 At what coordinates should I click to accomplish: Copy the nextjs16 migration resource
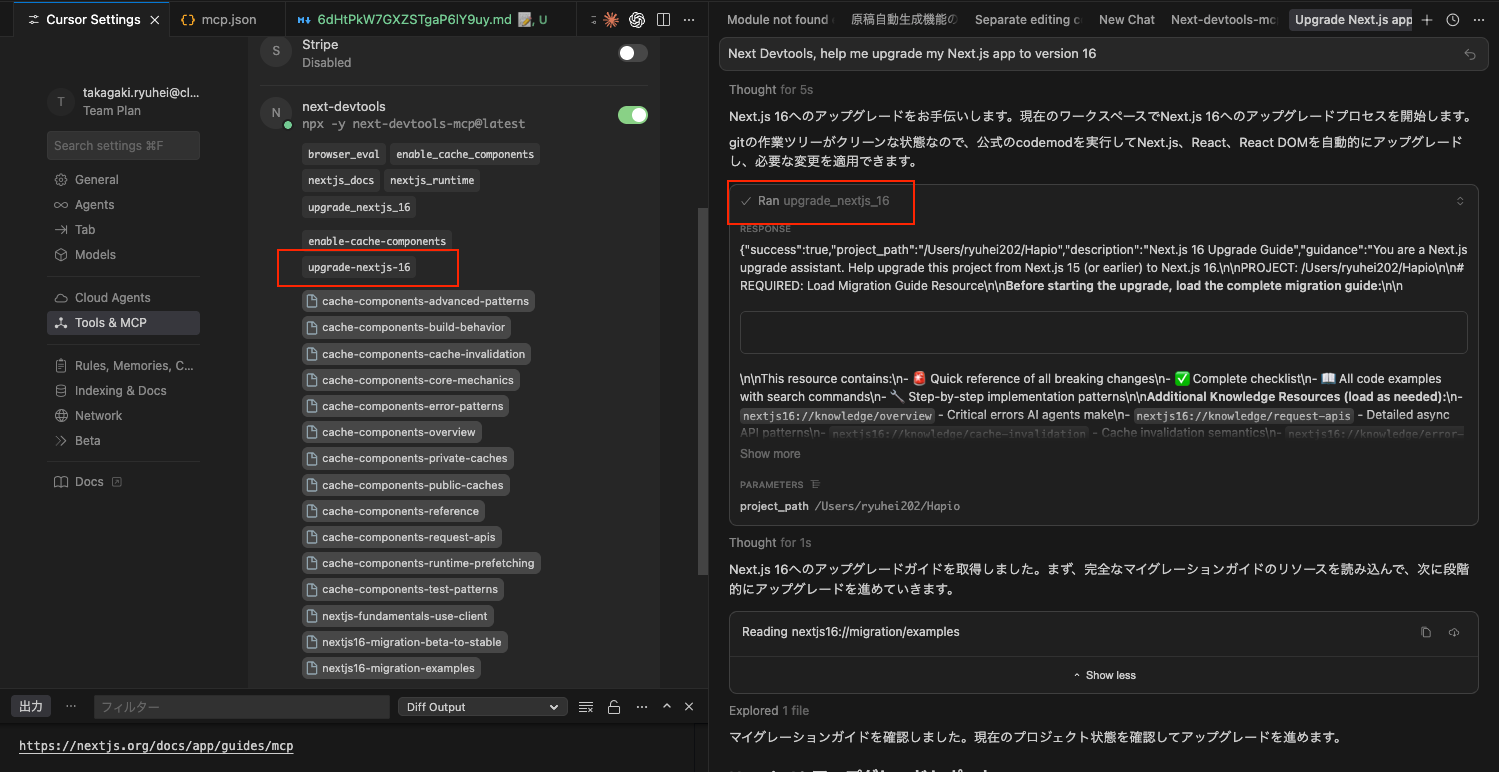coord(1426,632)
